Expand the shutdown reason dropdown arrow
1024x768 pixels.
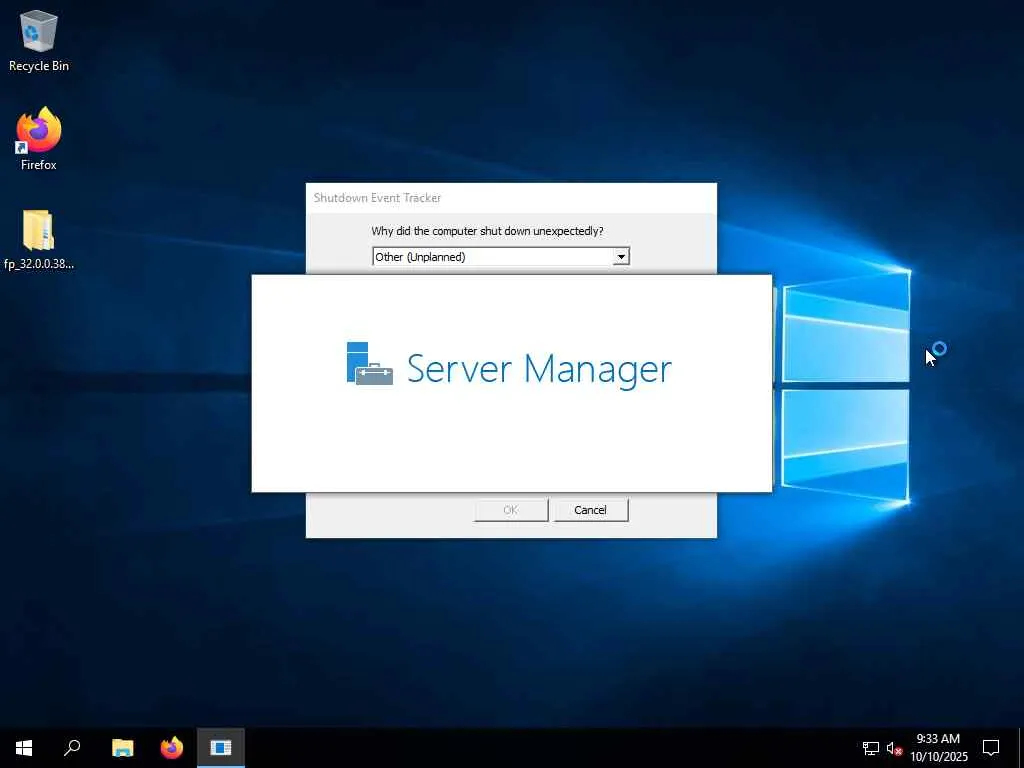coord(621,257)
